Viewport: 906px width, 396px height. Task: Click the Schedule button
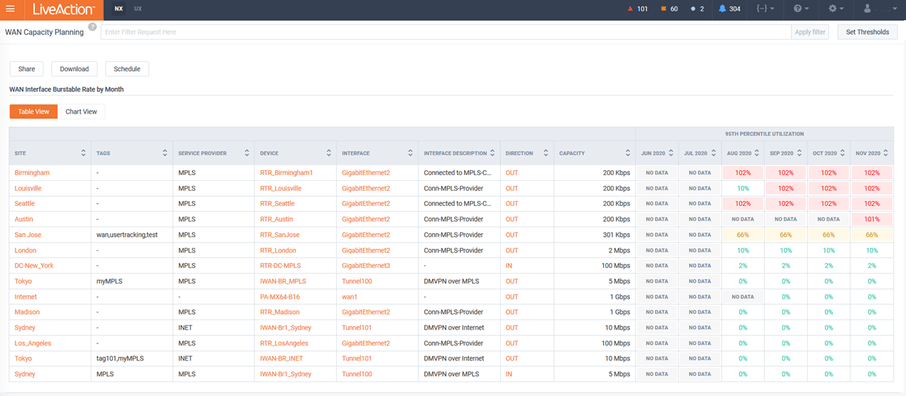[127, 69]
